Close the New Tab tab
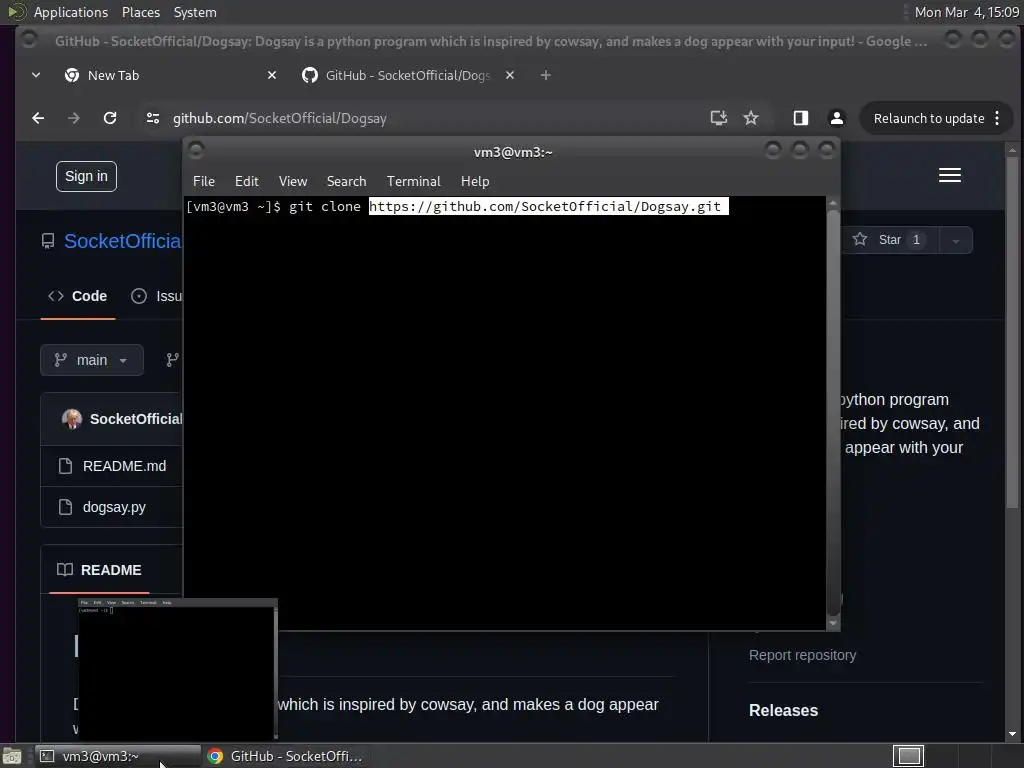 (x=272, y=75)
